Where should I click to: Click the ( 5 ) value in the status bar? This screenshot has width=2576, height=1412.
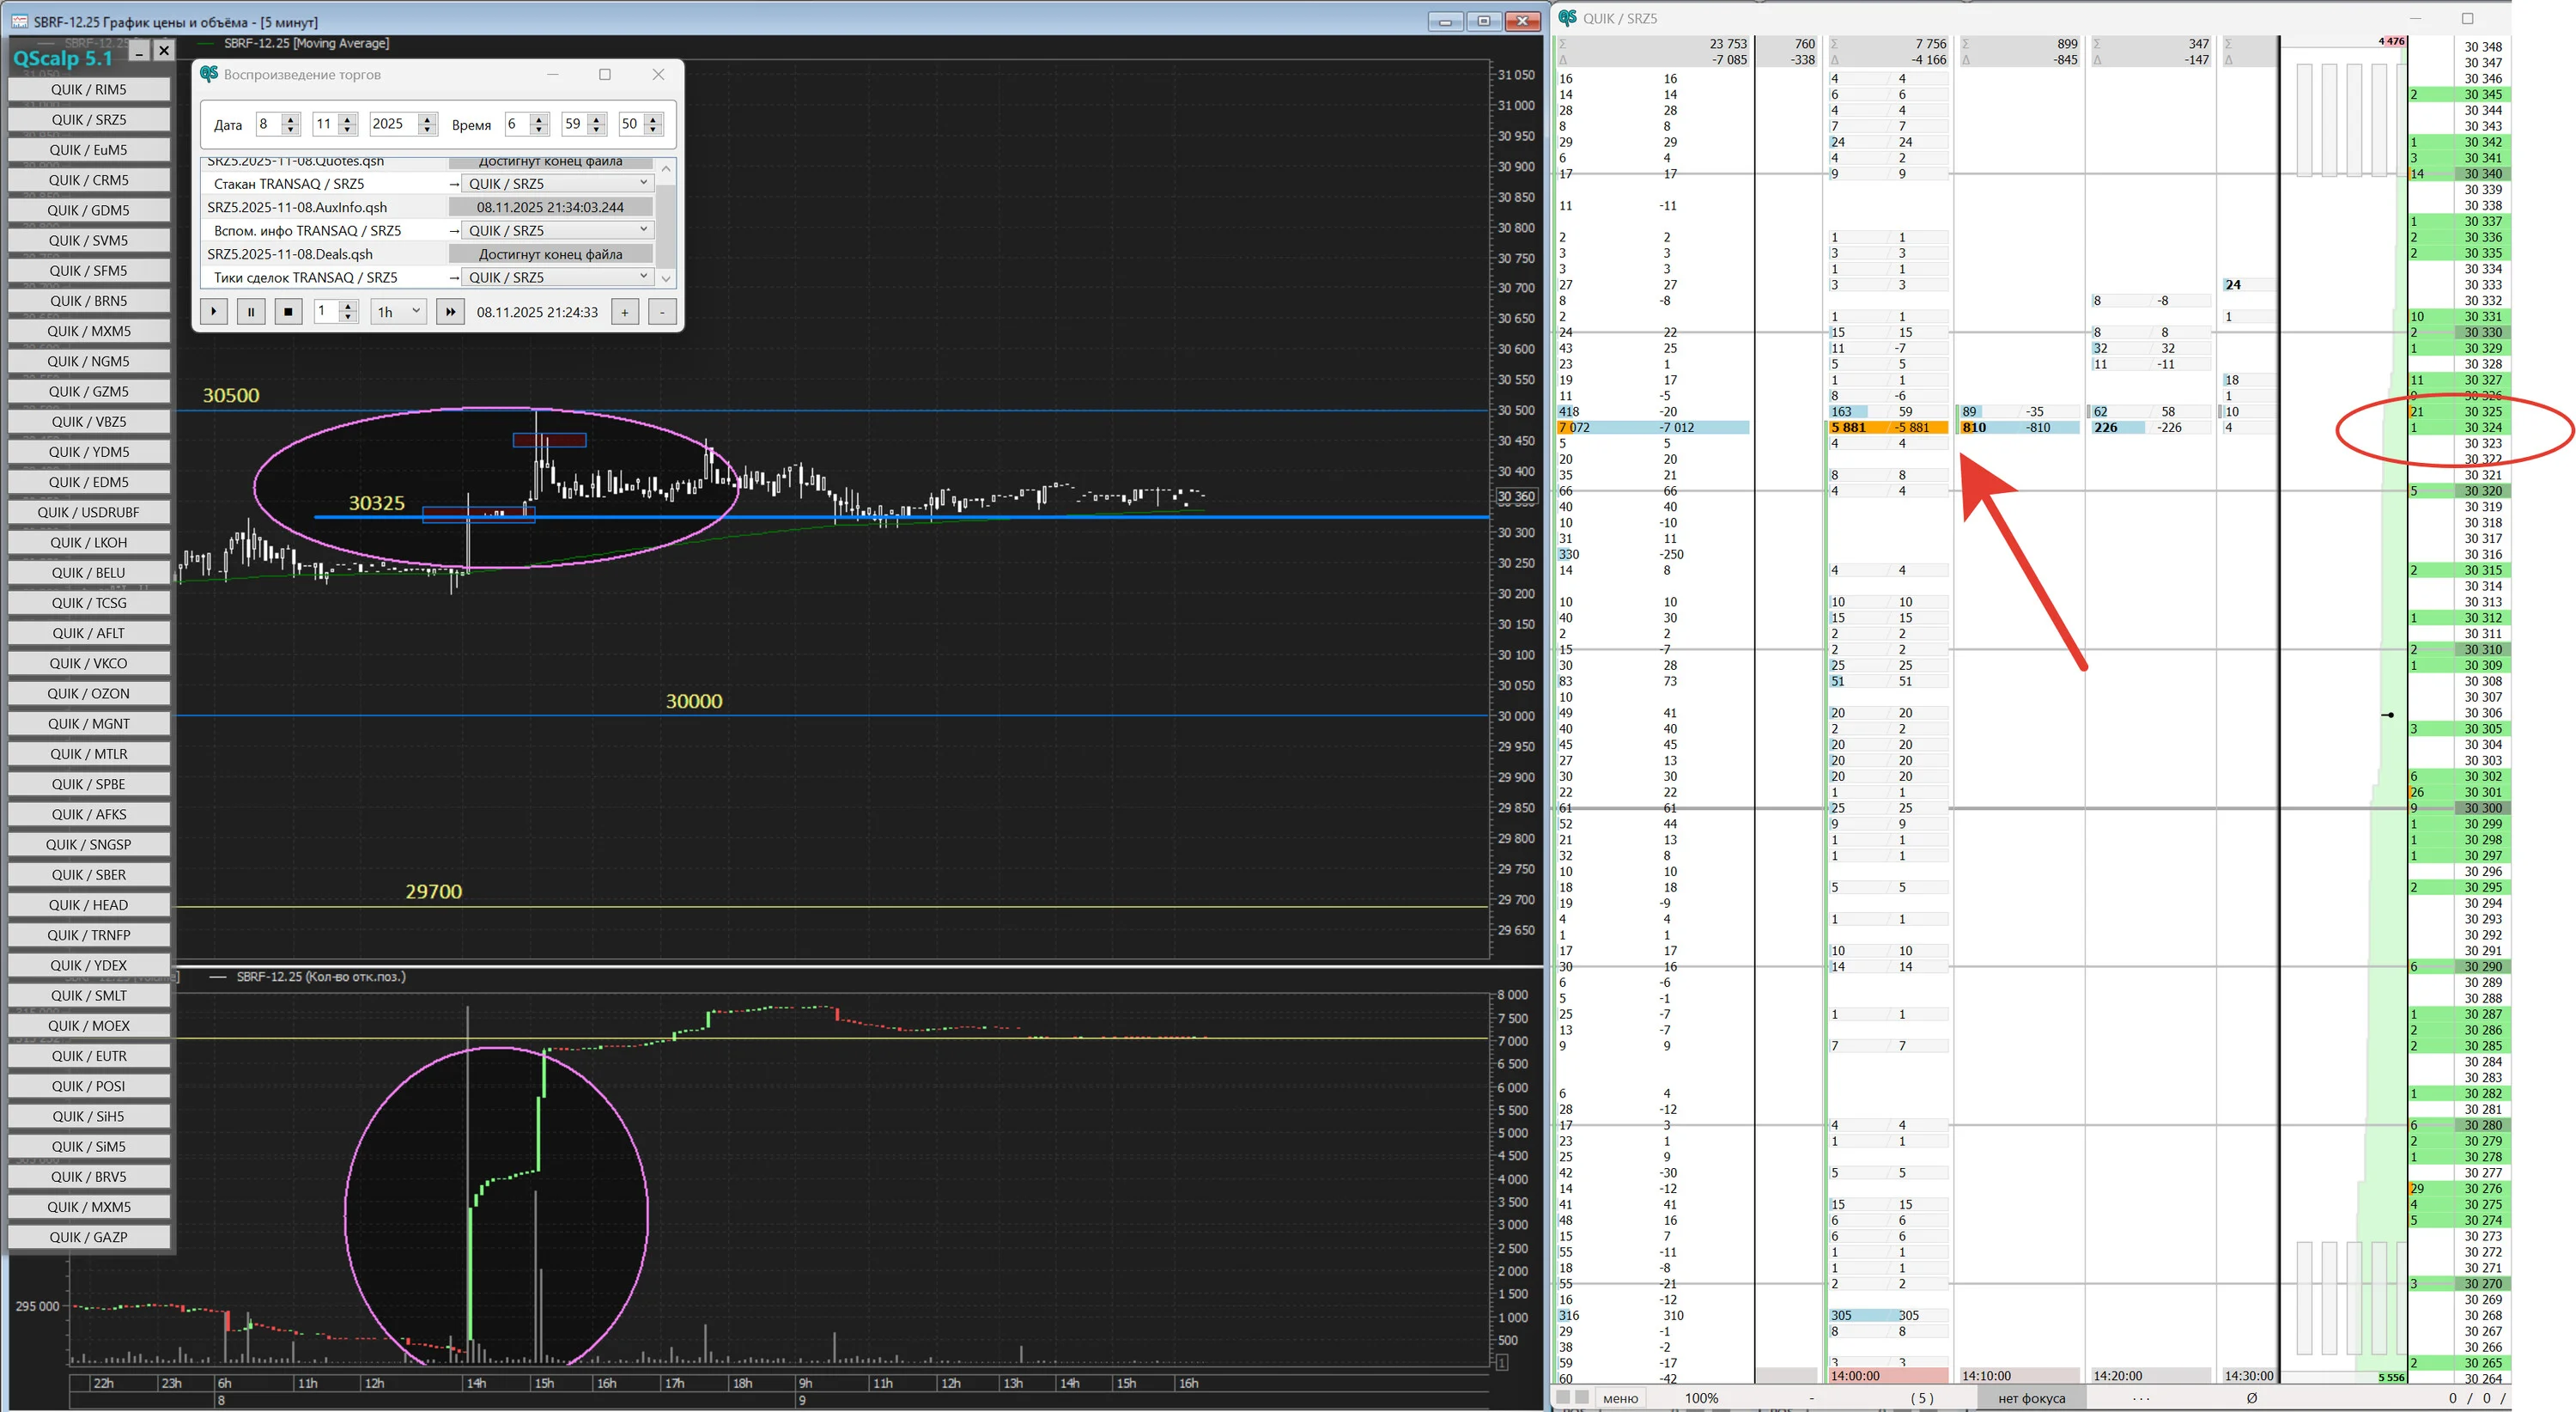pyautogui.click(x=1921, y=1398)
